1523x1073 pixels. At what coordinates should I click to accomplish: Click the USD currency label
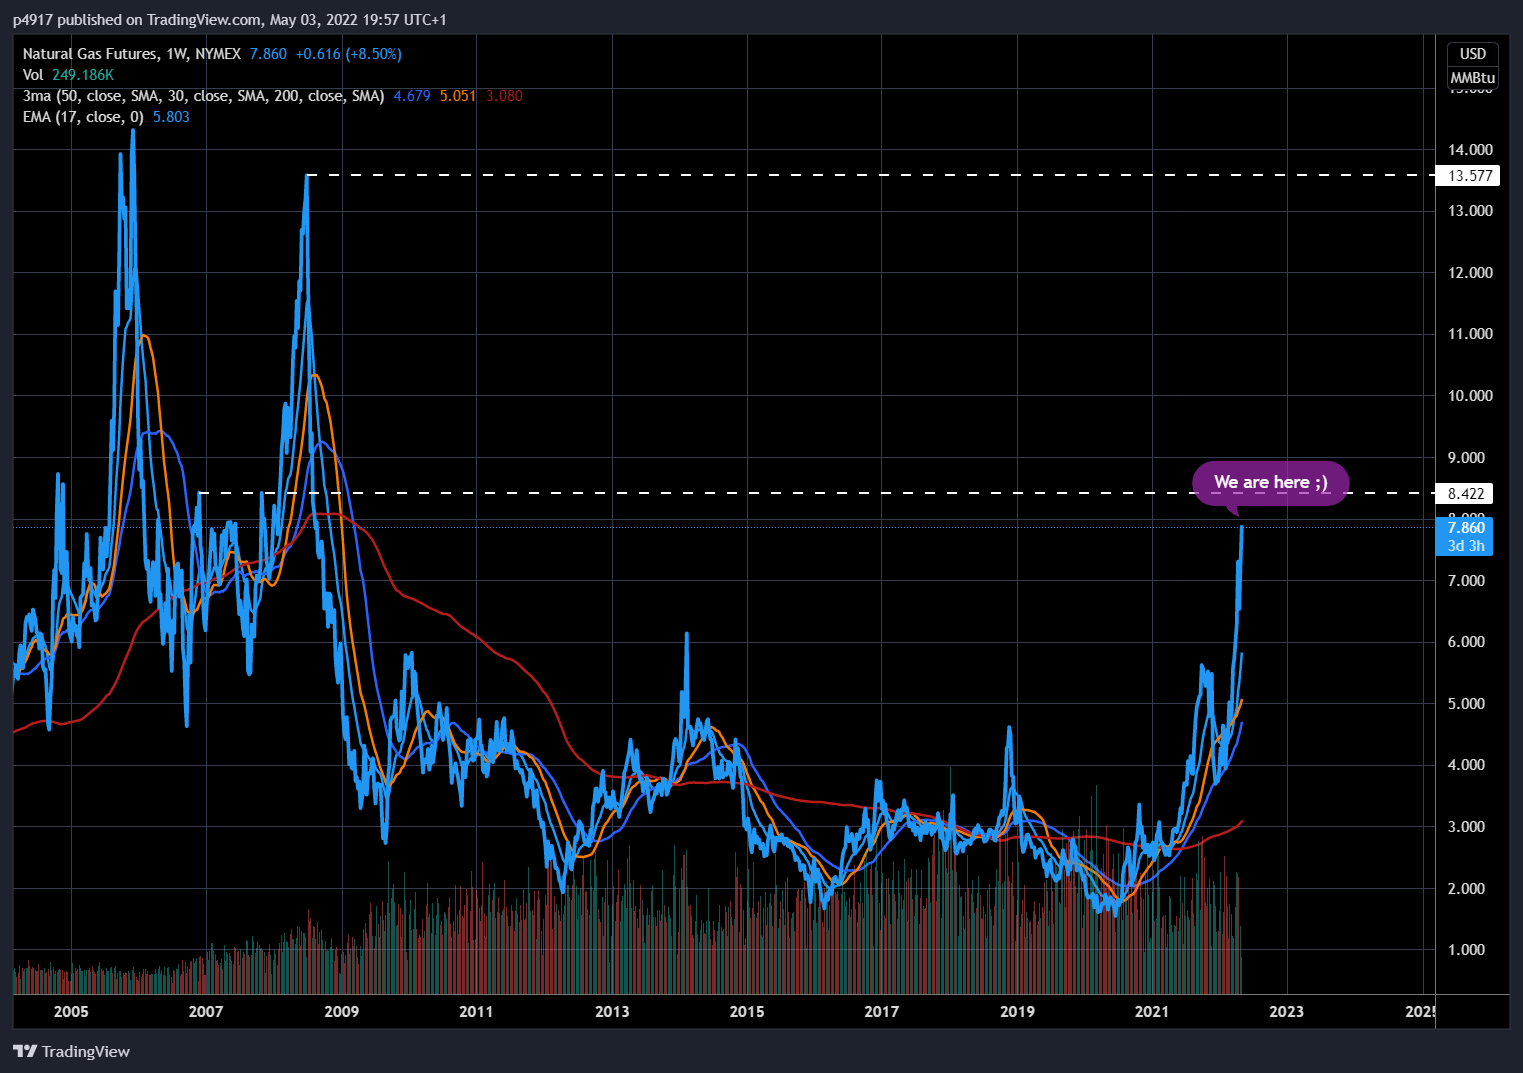click(x=1473, y=54)
